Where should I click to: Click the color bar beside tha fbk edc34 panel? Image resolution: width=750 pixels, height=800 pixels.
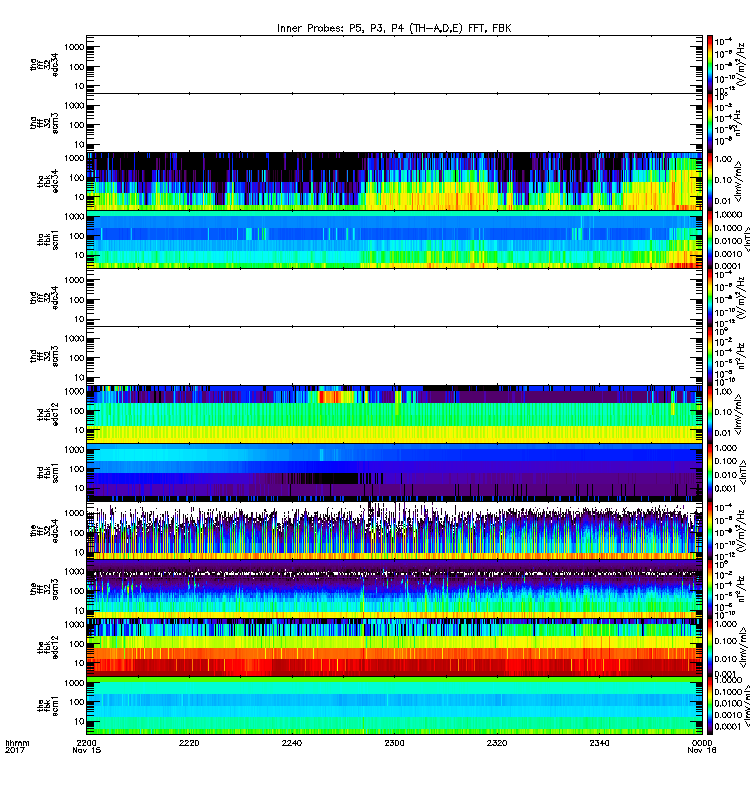pos(709,181)
